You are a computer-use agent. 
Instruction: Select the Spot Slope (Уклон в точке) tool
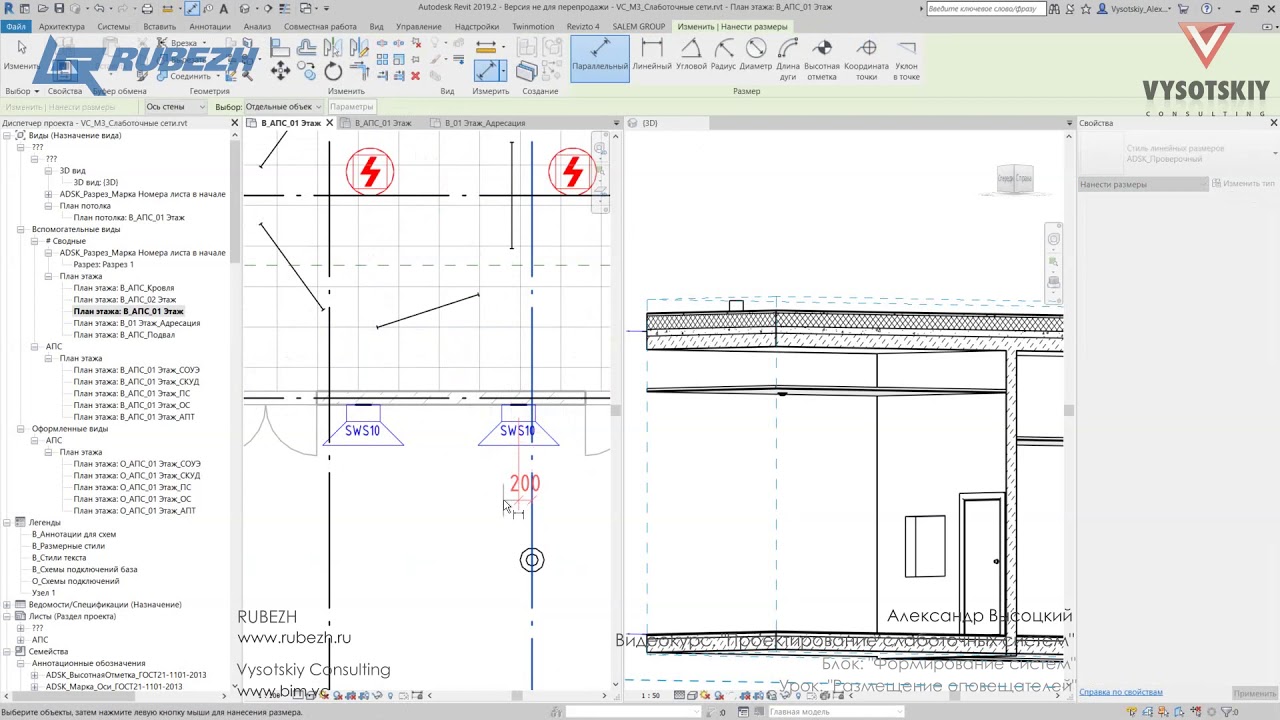pyautogui.click(x=906, y=58)
